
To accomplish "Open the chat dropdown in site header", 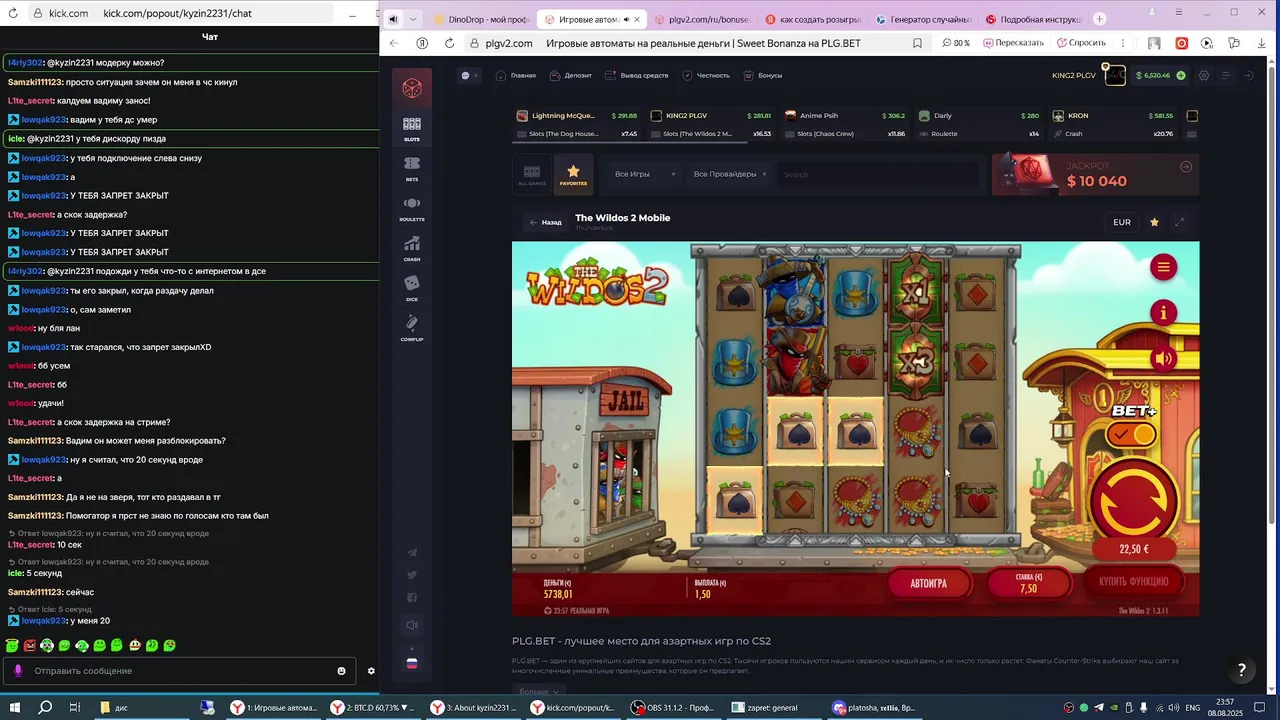I will click(469, 76).
